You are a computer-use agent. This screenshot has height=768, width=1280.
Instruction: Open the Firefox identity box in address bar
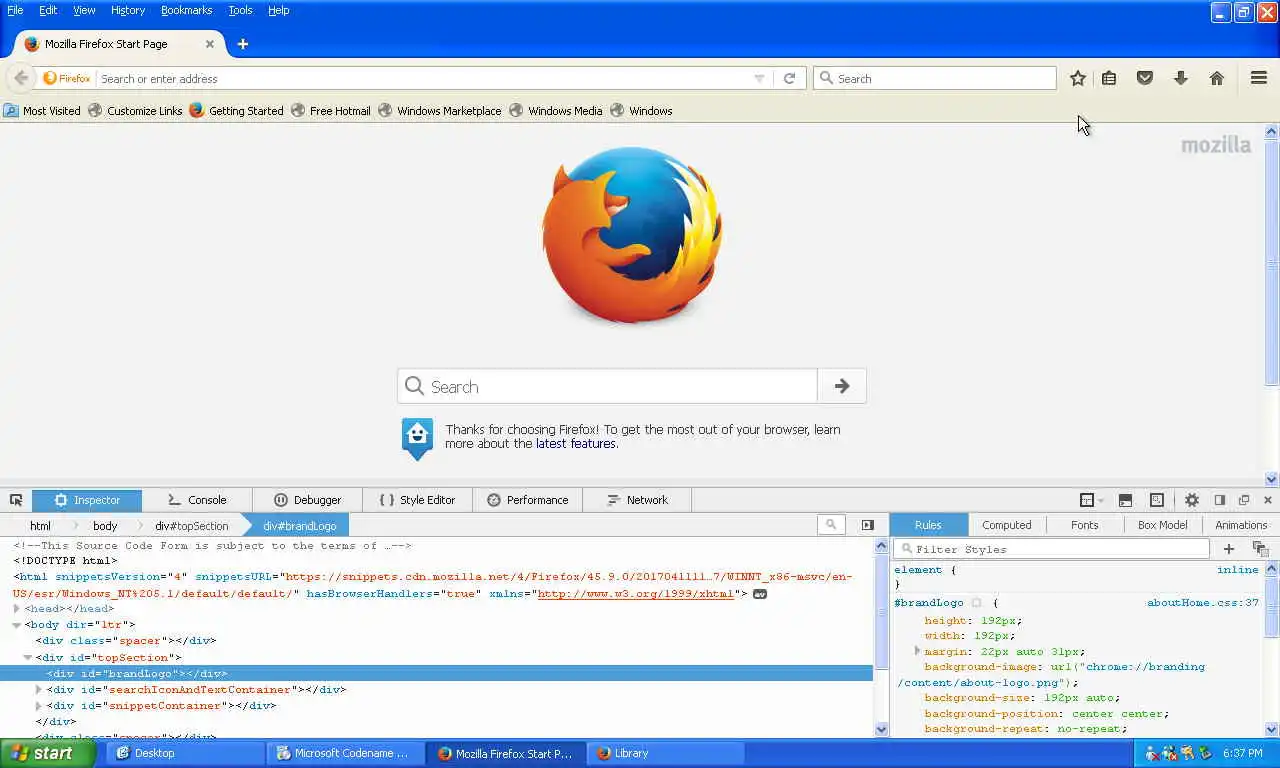pos(67,78)
